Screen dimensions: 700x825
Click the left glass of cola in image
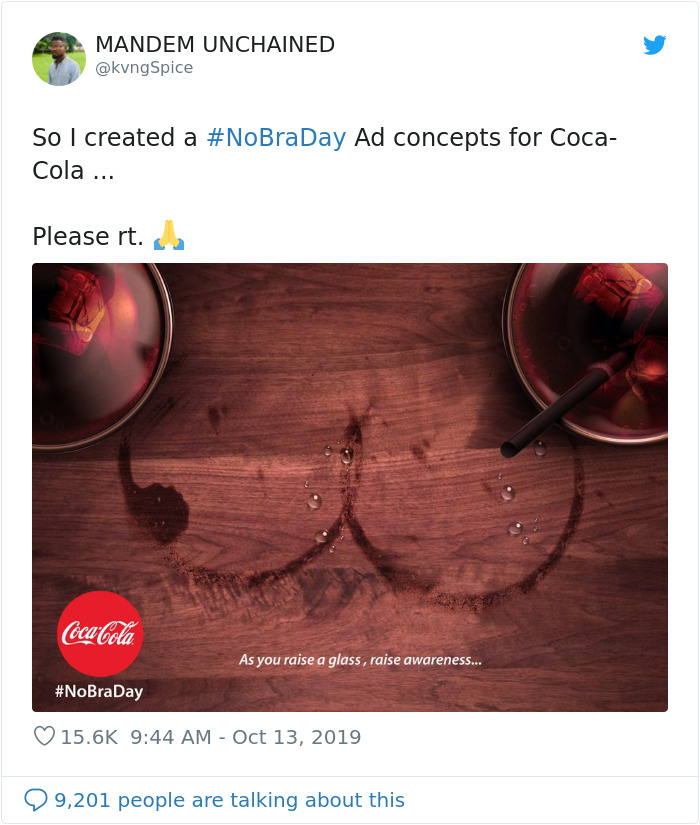coord(95,340)
